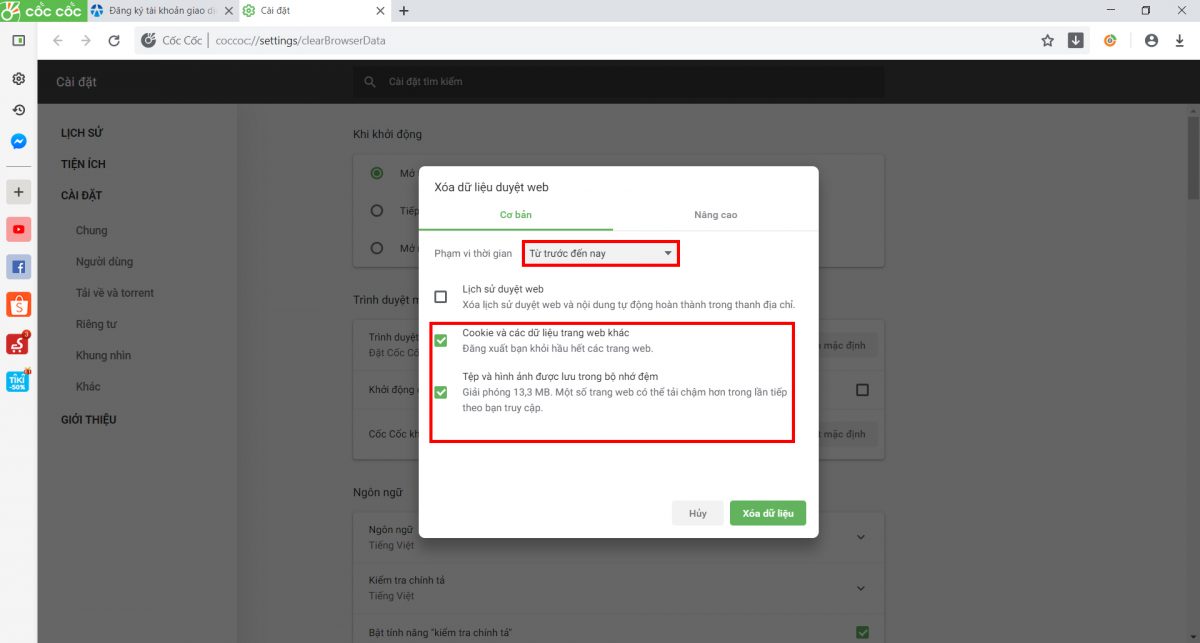The image size is (1200, 643).
Task: Click the Xóa dữ liệu button
Action: [x=767, y=513]
